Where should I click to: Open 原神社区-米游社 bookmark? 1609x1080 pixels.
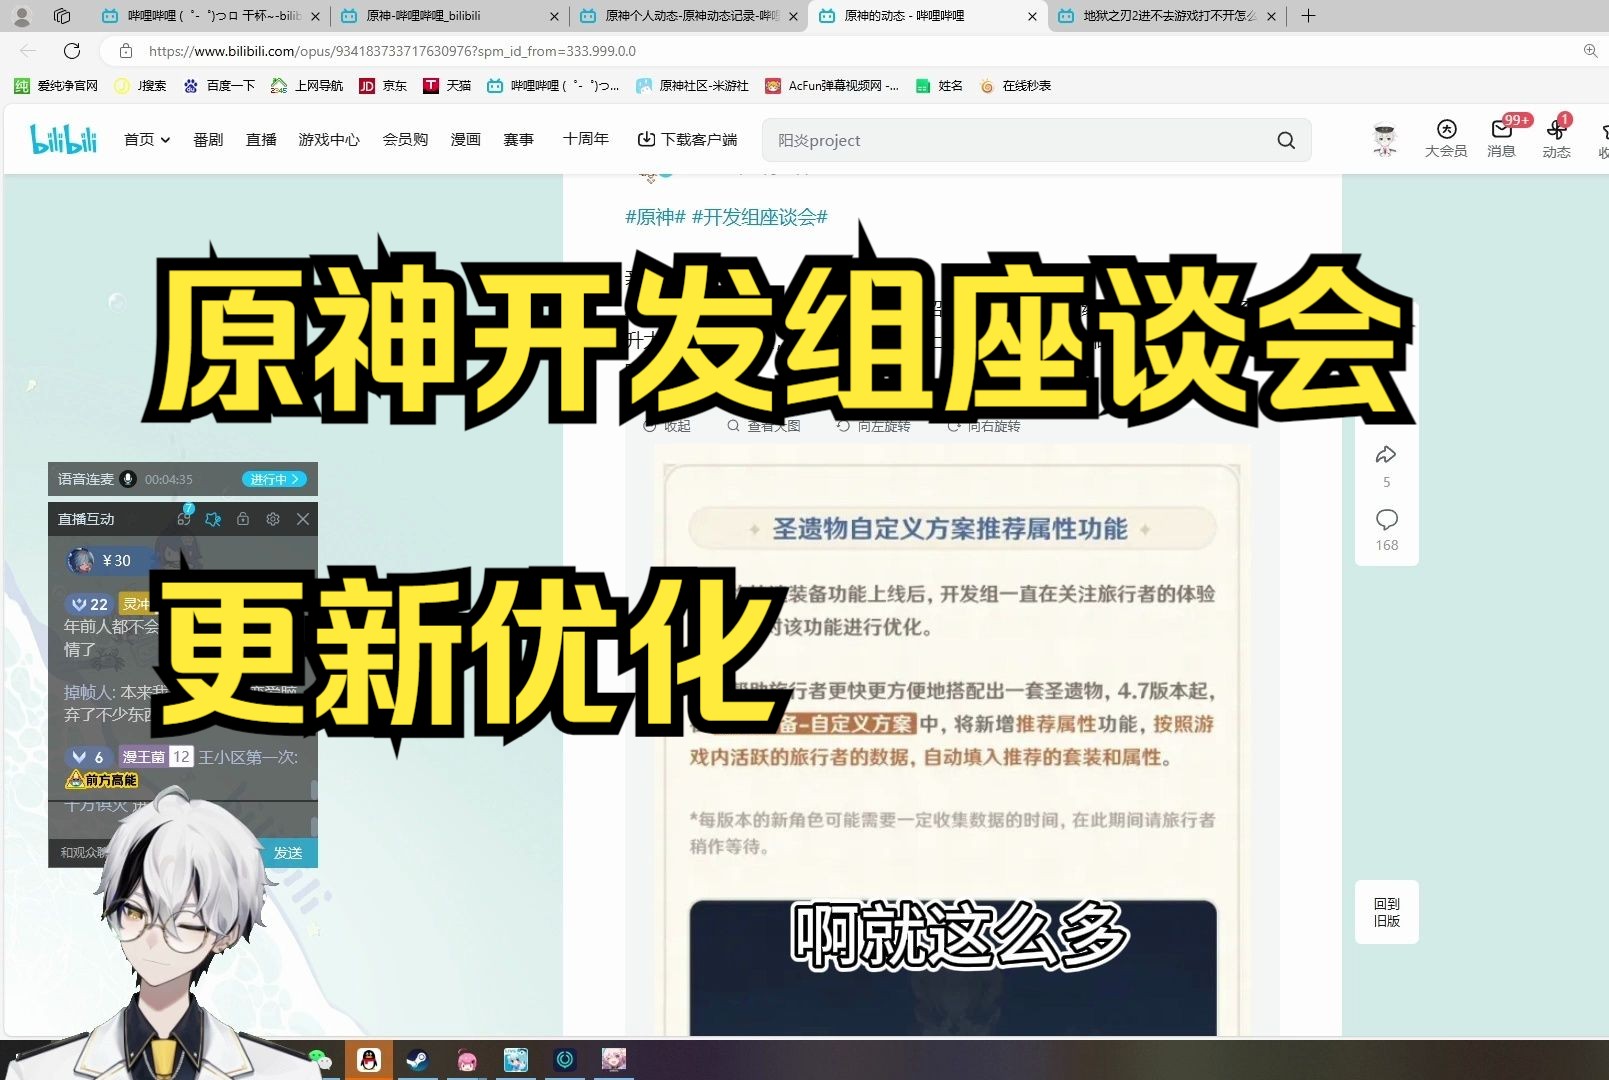tap(692, 86)
